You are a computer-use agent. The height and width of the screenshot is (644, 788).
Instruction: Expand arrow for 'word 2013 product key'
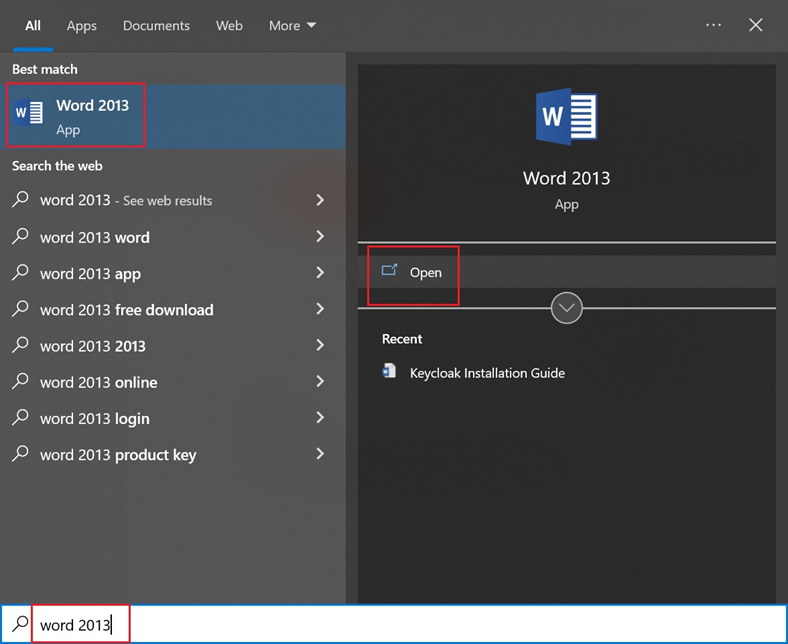pos(320,454)
